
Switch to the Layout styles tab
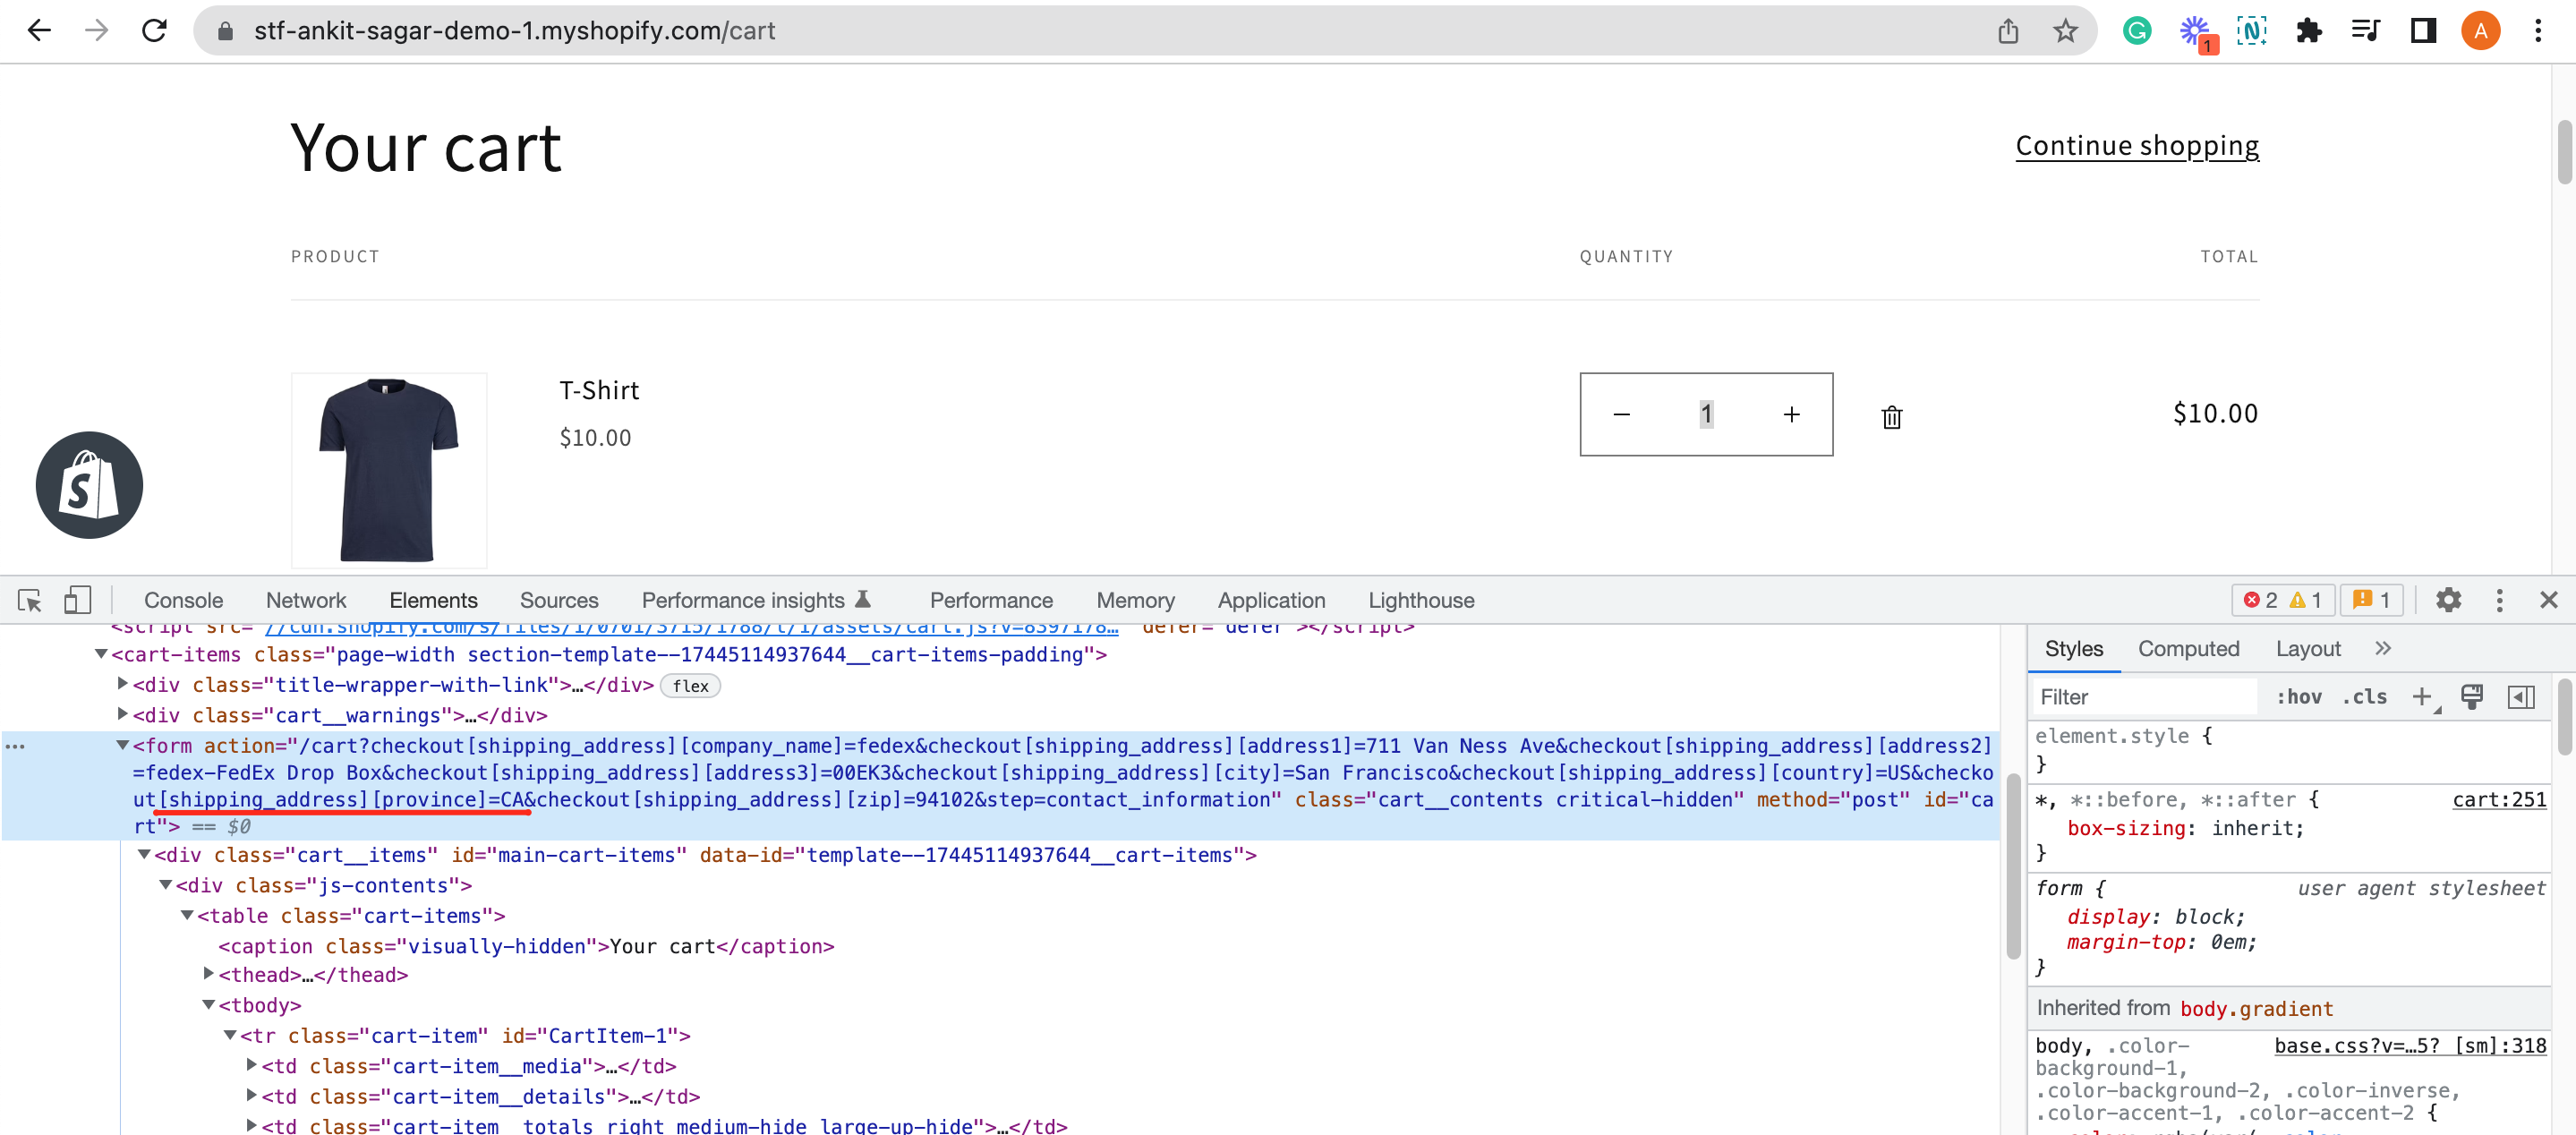2308,649
